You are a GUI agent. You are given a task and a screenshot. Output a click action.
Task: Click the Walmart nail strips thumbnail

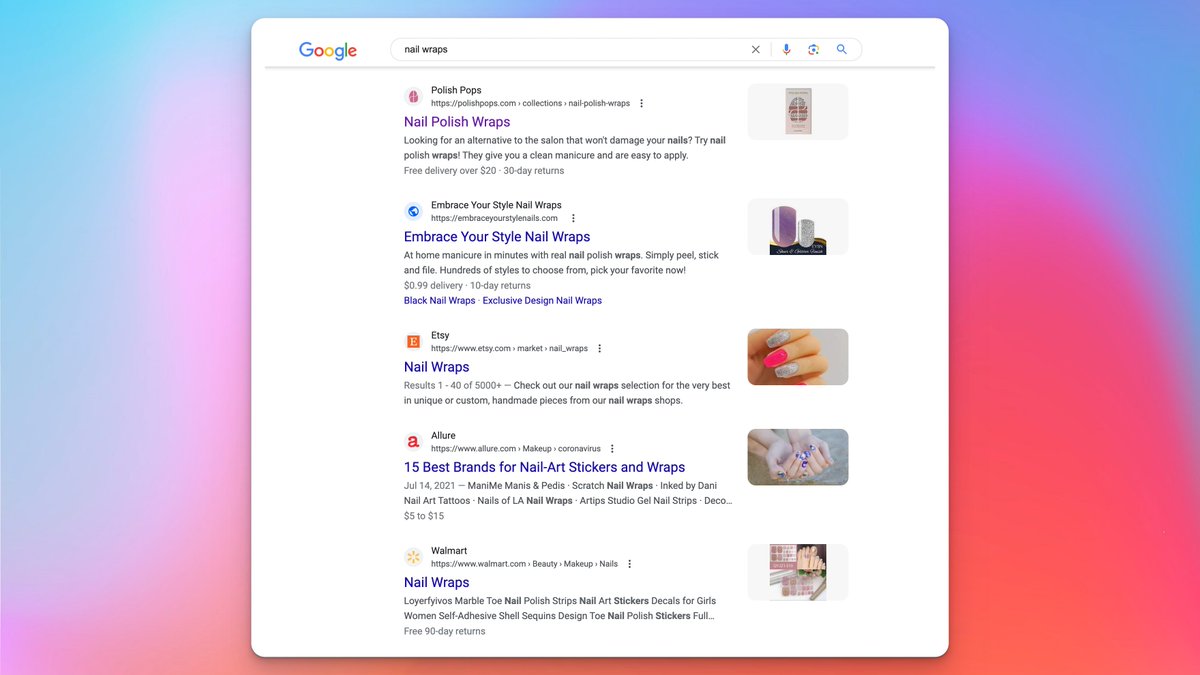point(798,572)
